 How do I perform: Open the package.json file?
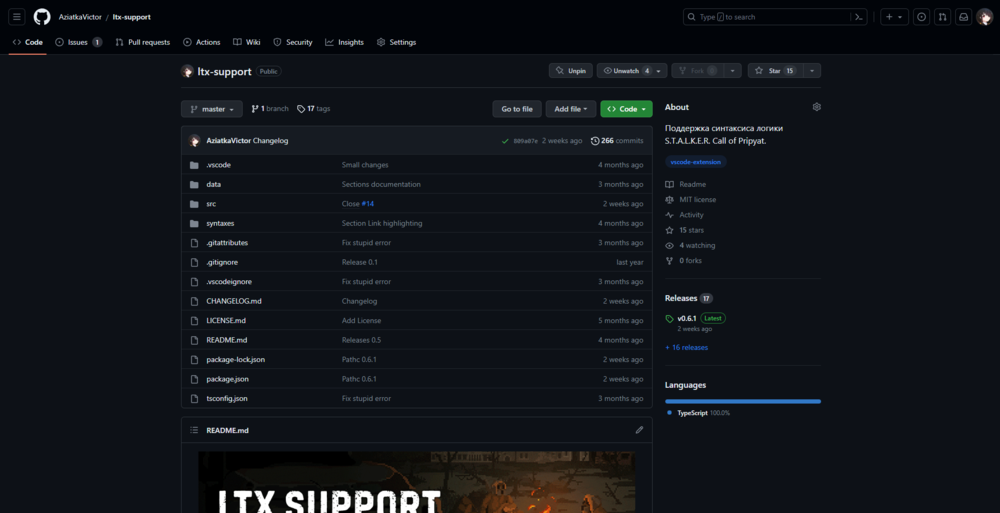coord(227,379)
